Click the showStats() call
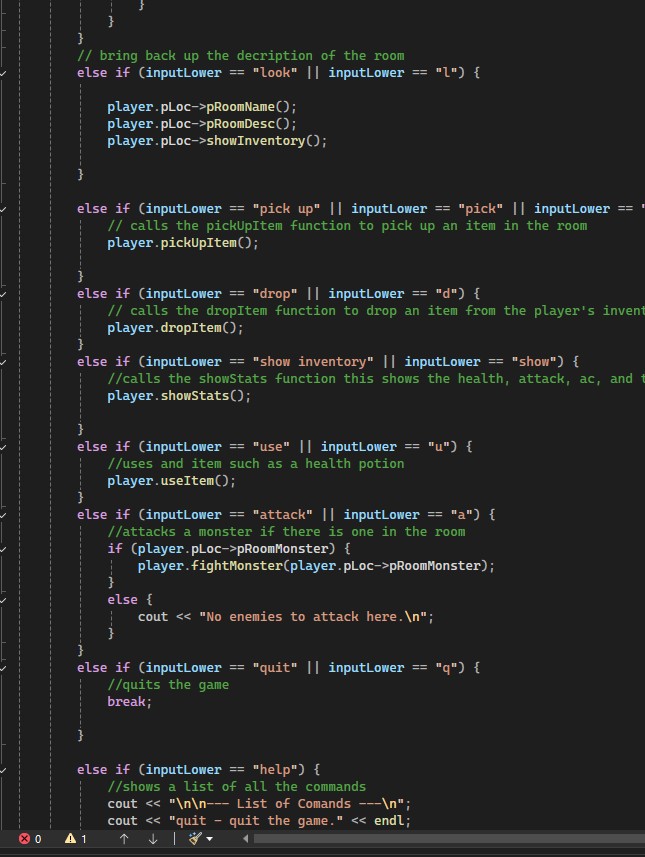This screenshot has width=645, height=857. tap(202, 396)
